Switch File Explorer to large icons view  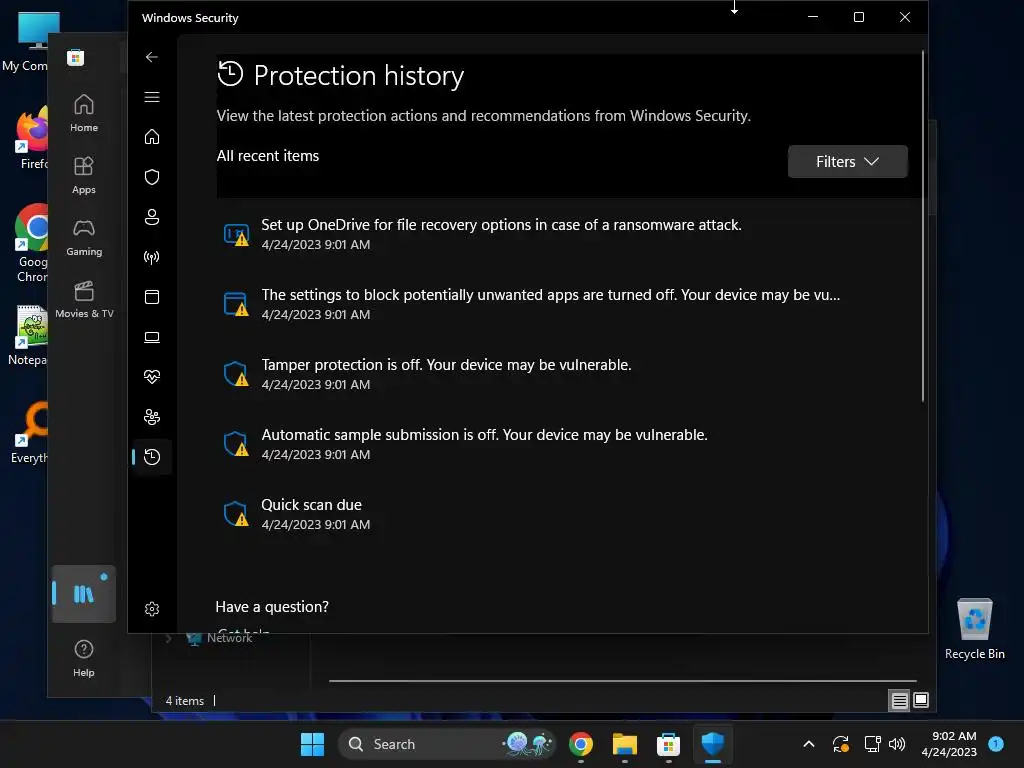coord(921,701)
